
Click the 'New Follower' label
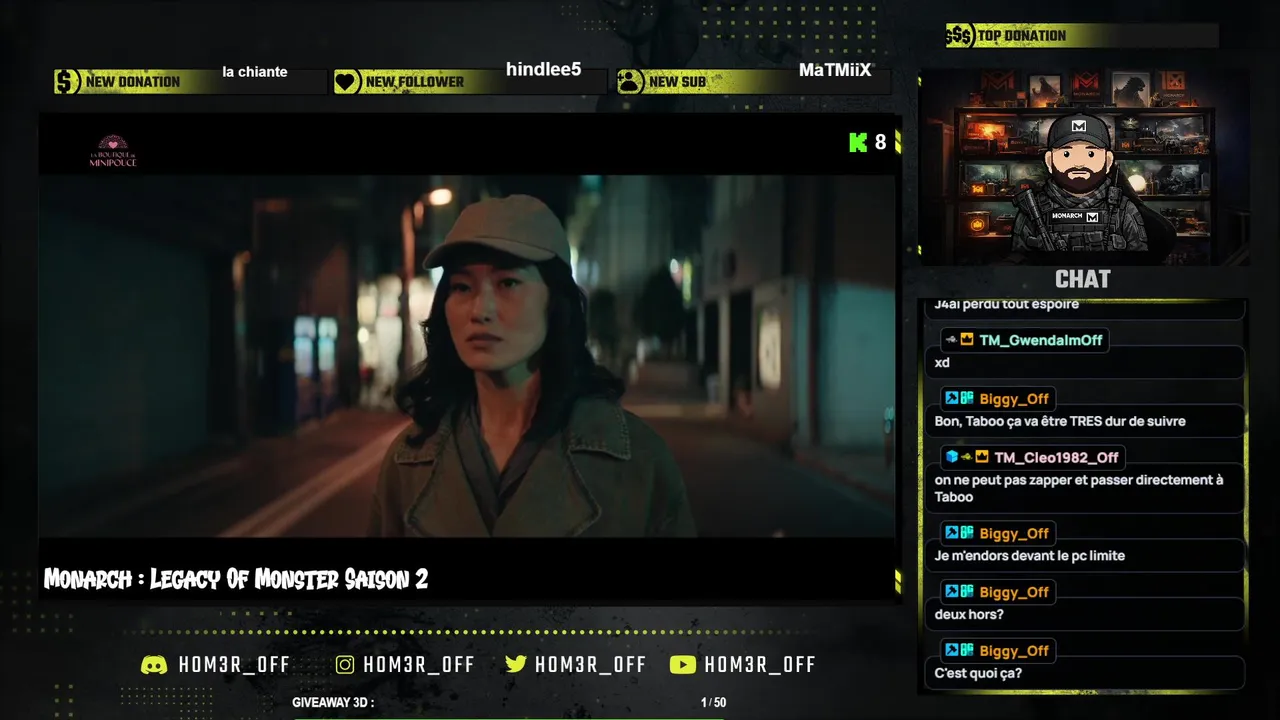pyautogui.click(x=415, y=82)
